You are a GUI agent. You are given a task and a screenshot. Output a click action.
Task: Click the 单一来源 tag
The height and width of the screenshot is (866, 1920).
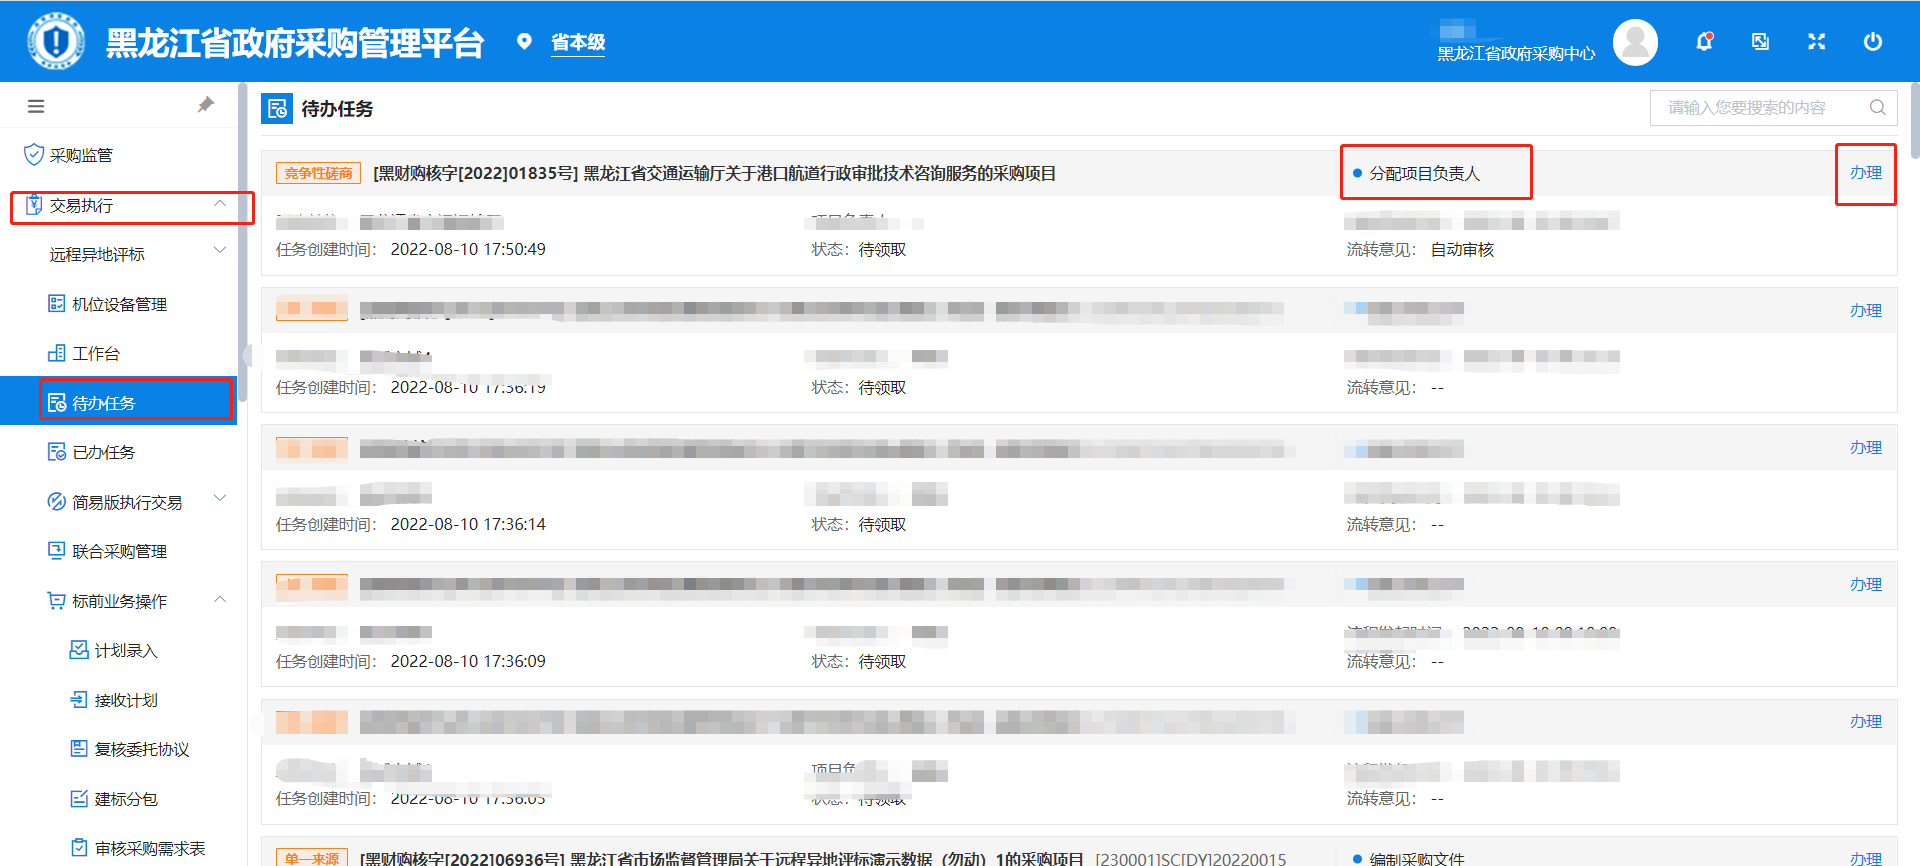[x=312, y=857]
